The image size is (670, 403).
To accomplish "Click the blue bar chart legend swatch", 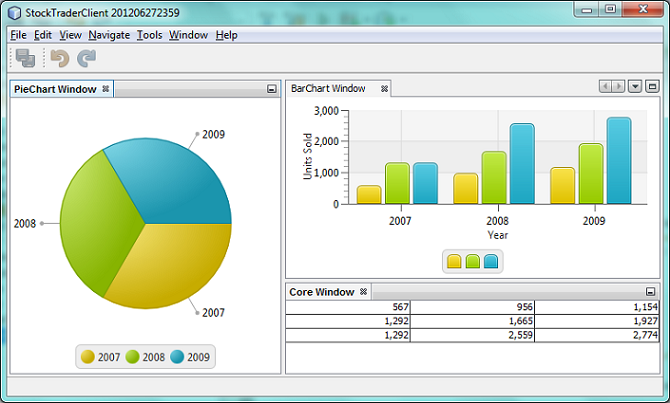I will pos(490,262).
